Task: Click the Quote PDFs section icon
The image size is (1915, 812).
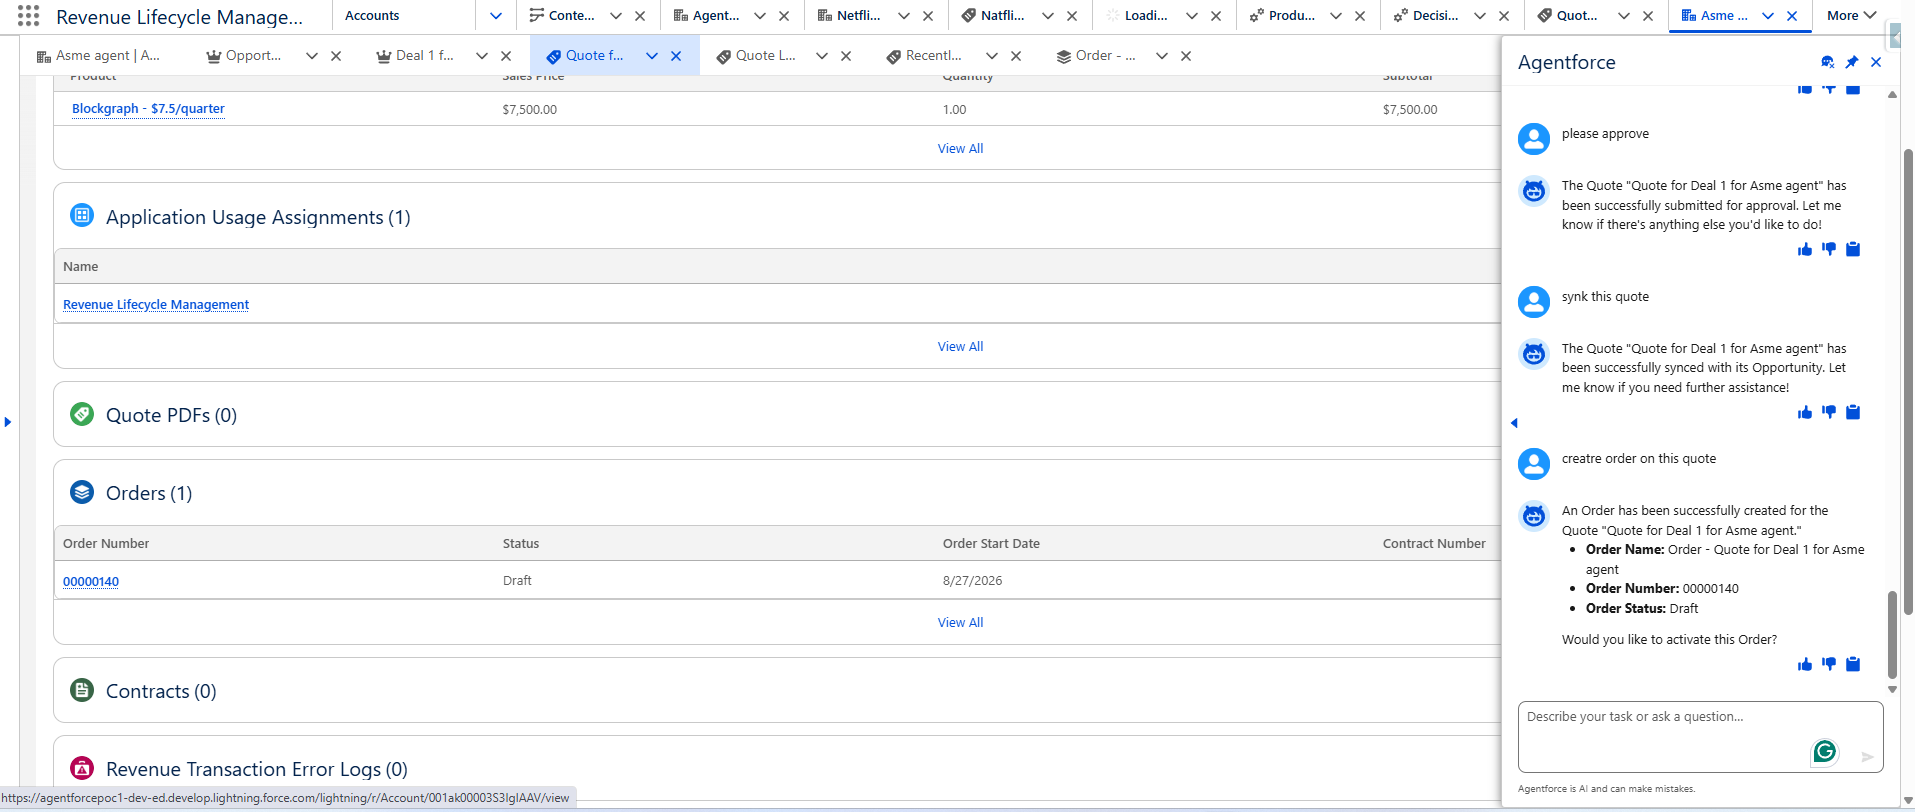Action: 82,414
